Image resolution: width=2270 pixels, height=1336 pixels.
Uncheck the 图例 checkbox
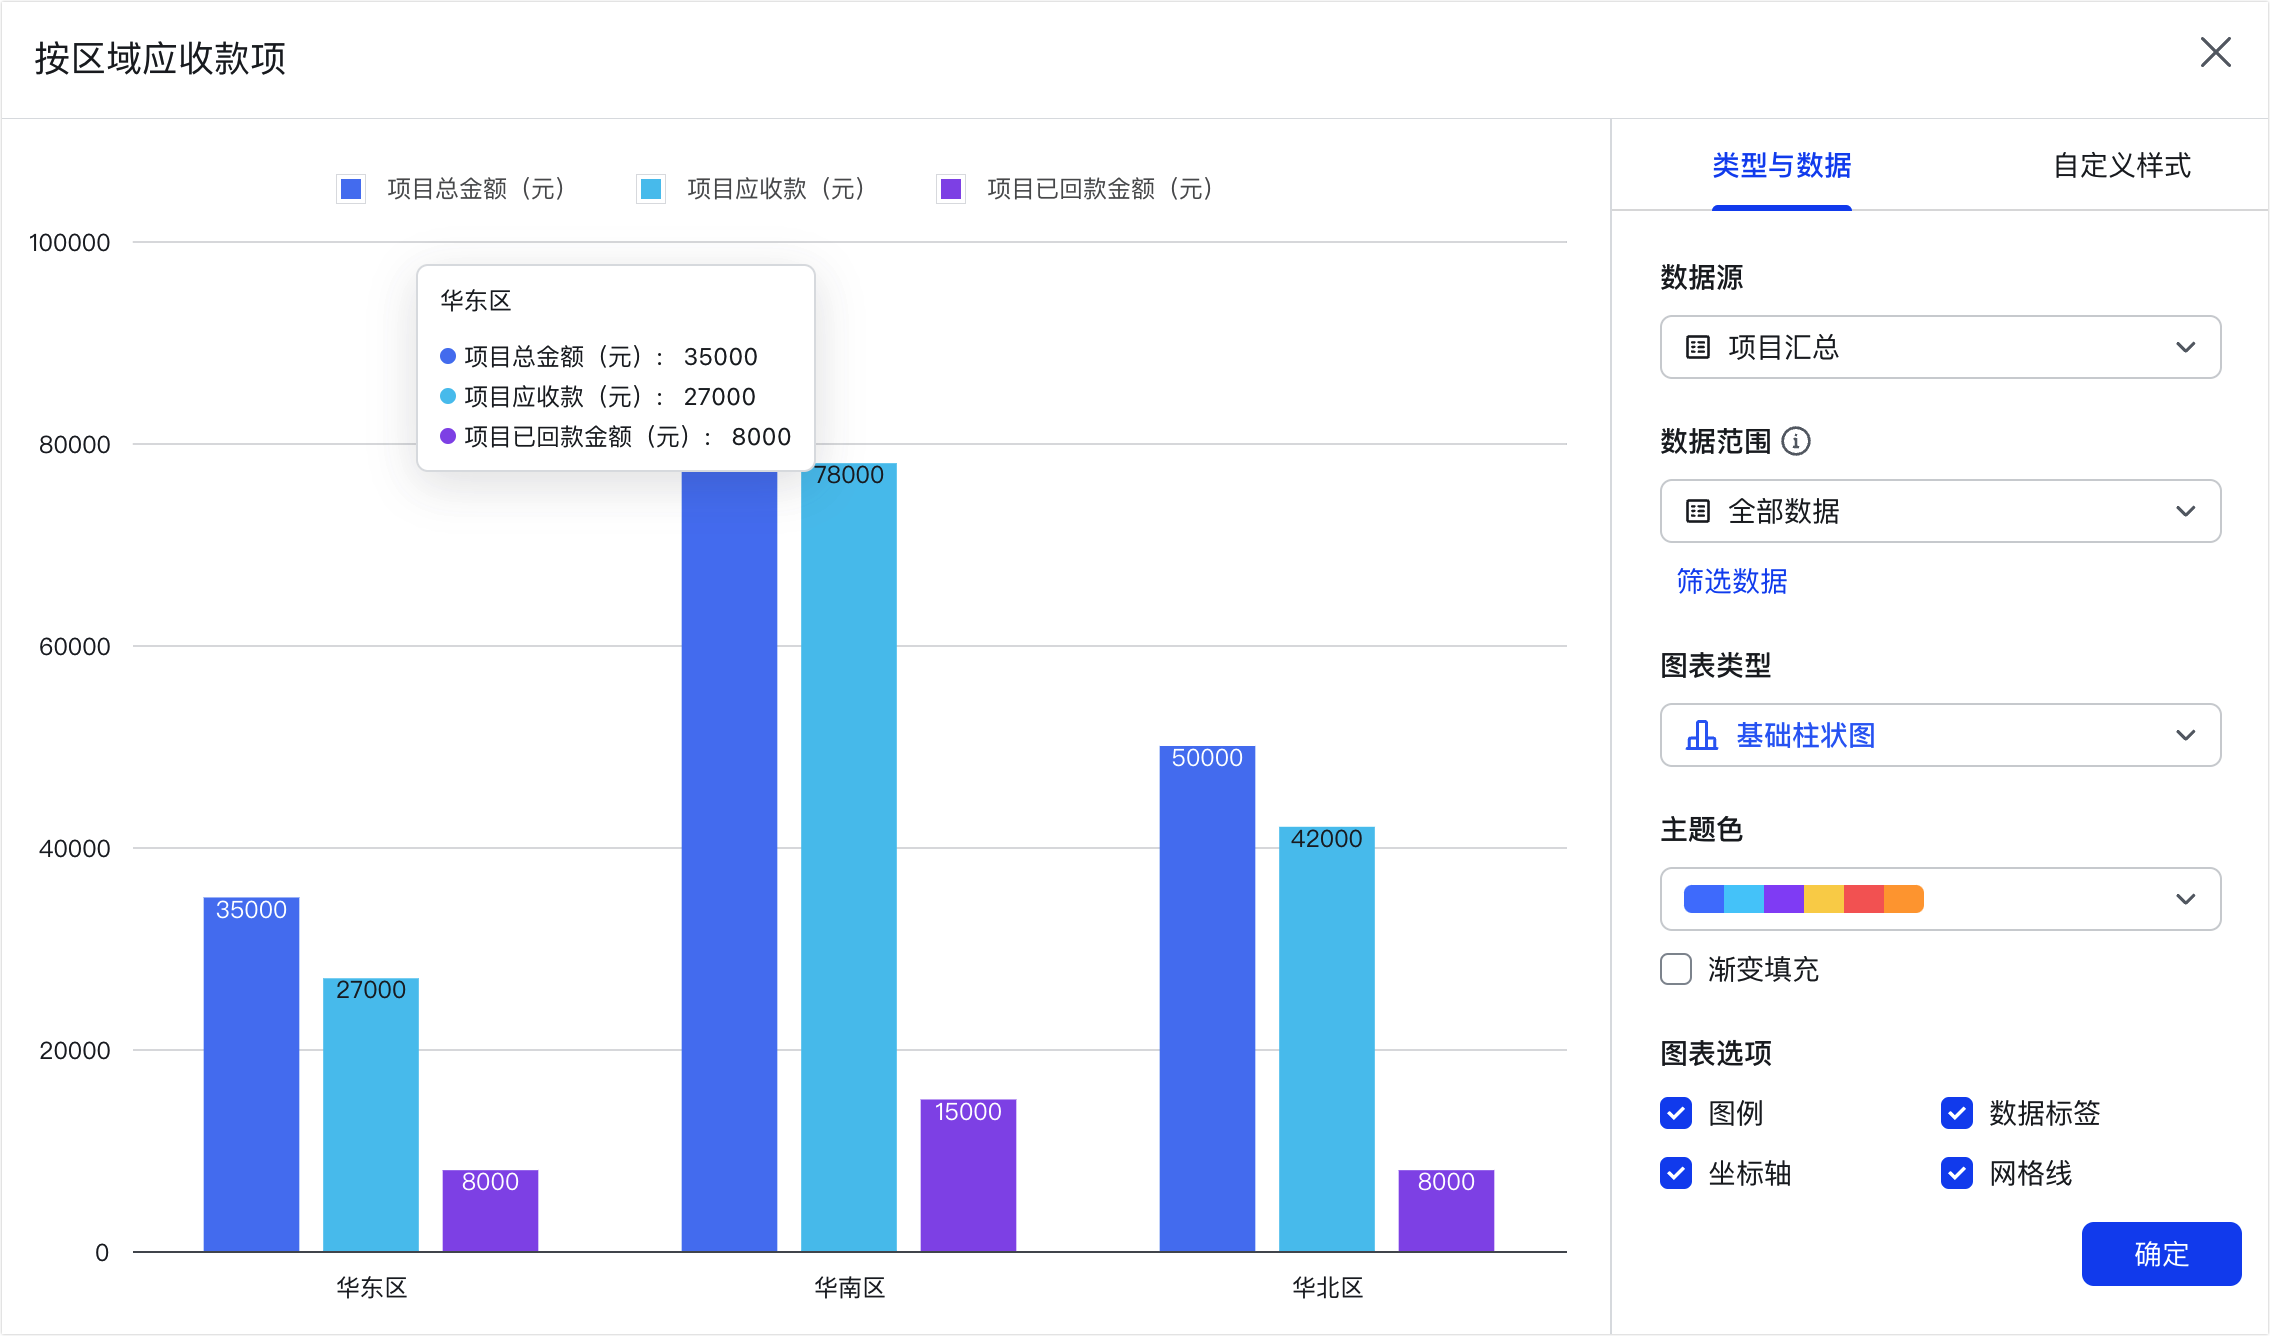pyautogui.click(x=1676, y=1113)
